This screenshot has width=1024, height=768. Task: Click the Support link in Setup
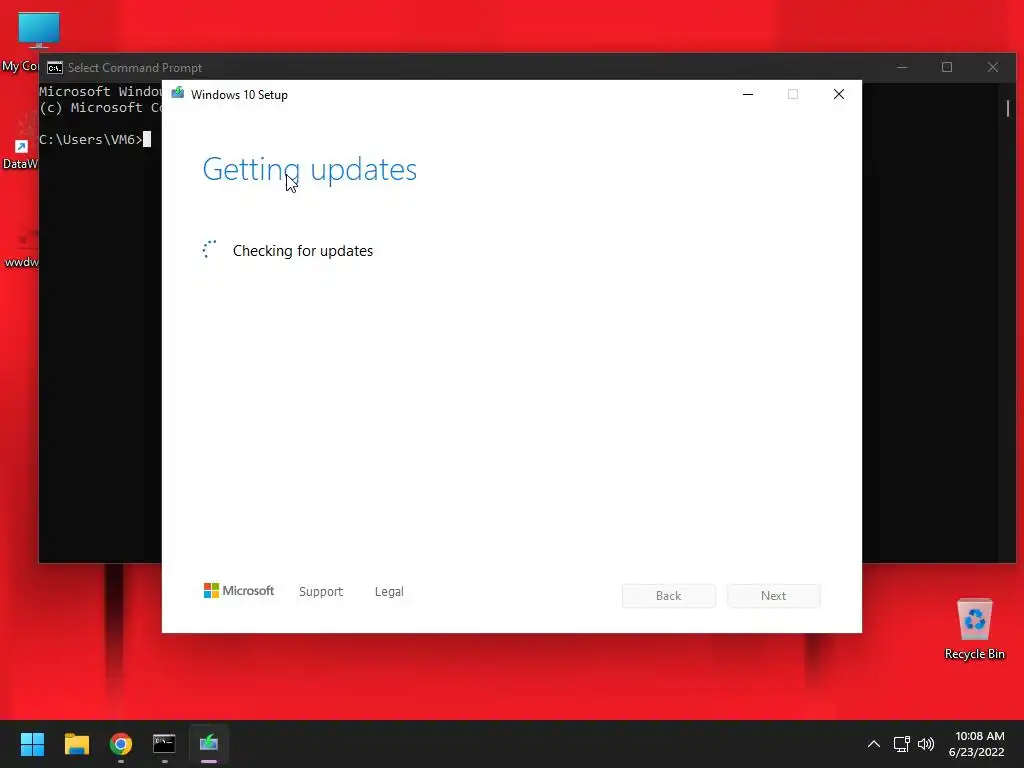pos(321,592)
